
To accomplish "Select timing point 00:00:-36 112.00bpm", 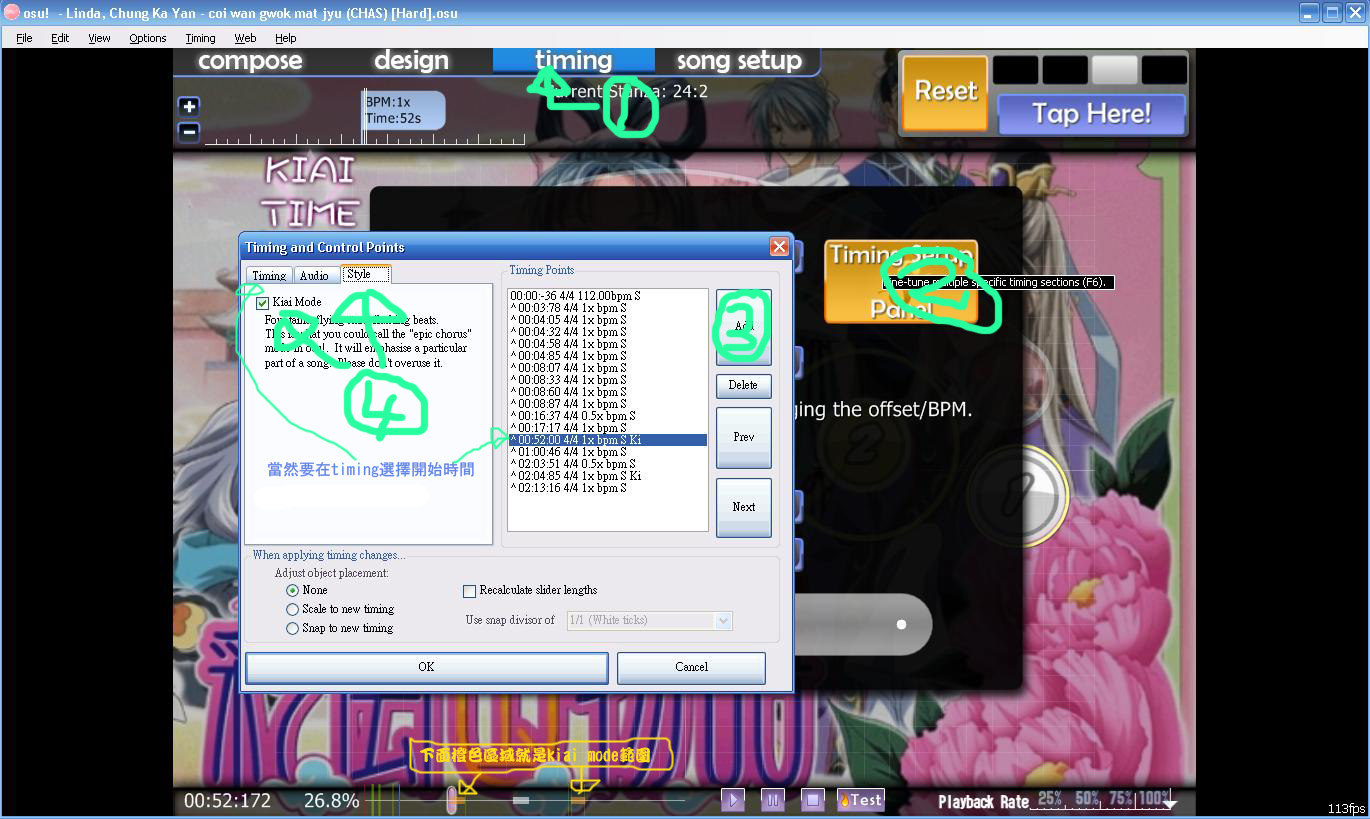I will point(607,296).
